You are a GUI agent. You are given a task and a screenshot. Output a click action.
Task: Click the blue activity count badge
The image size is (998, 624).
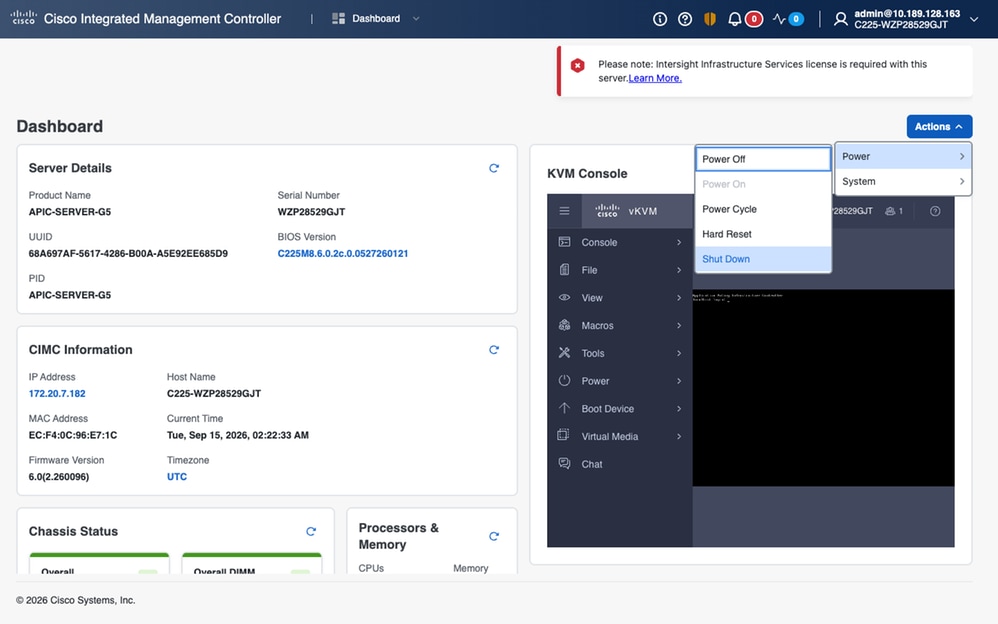(x=796, y=19)
